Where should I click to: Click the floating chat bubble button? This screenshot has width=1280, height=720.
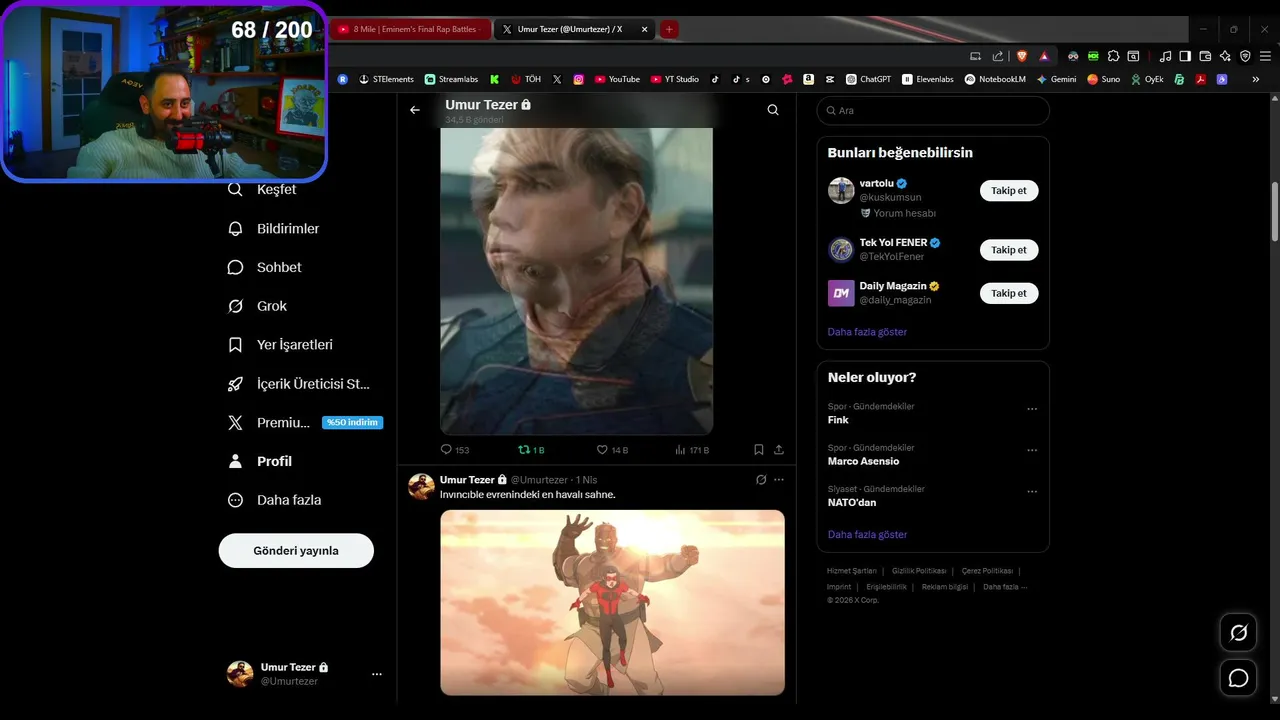pos(1238,678)
